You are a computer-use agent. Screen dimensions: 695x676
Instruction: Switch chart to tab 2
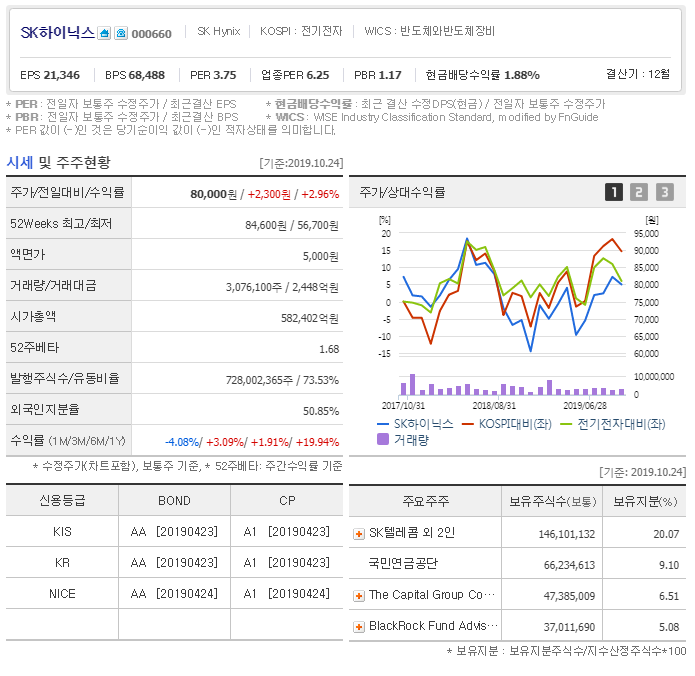[639, 192]
